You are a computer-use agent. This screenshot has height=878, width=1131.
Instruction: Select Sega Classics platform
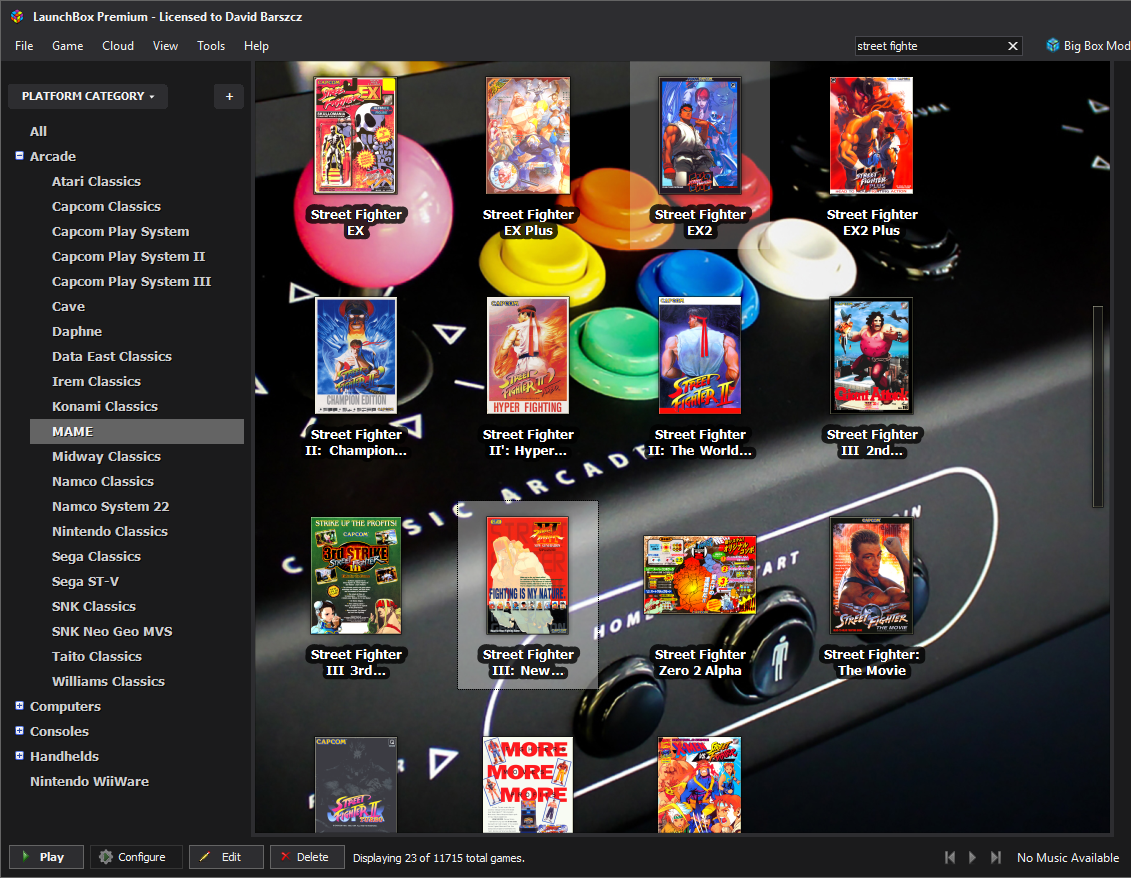[x=96, y=556]
